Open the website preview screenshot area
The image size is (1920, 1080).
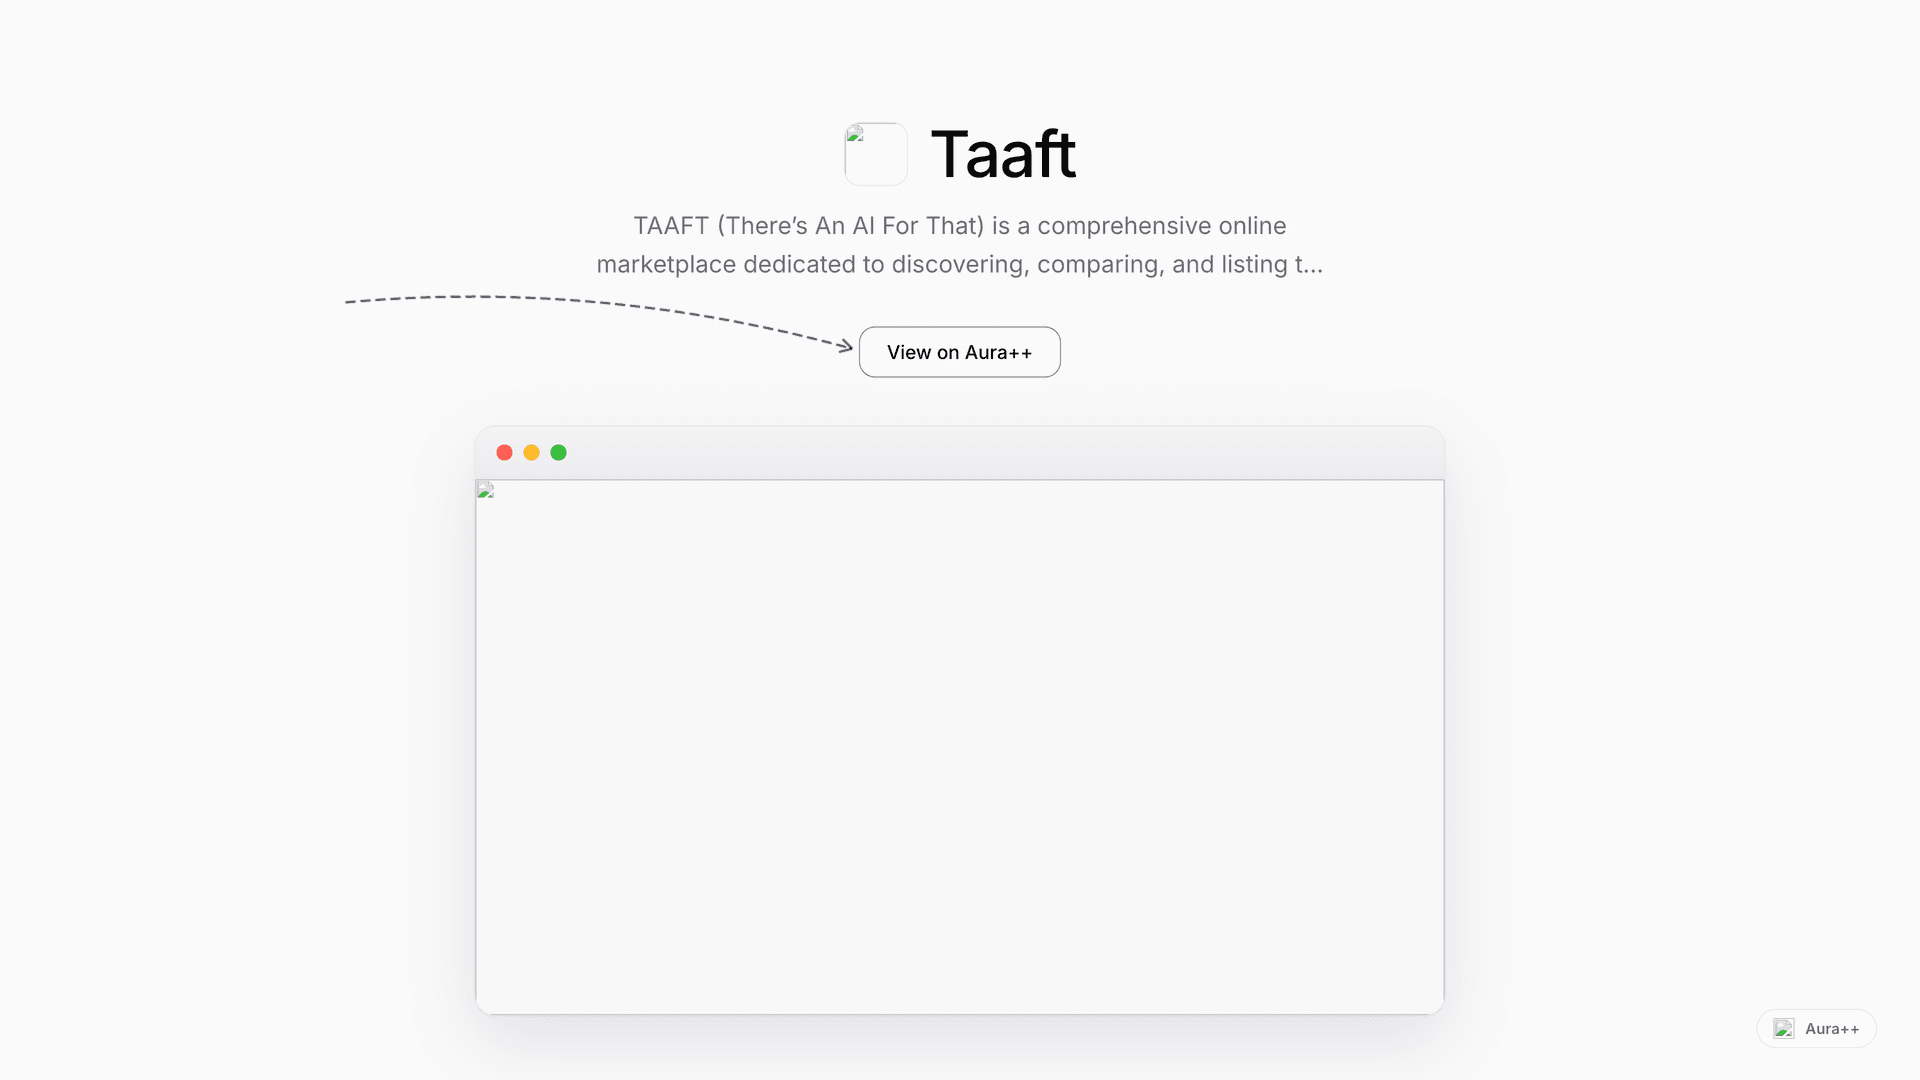959,747
